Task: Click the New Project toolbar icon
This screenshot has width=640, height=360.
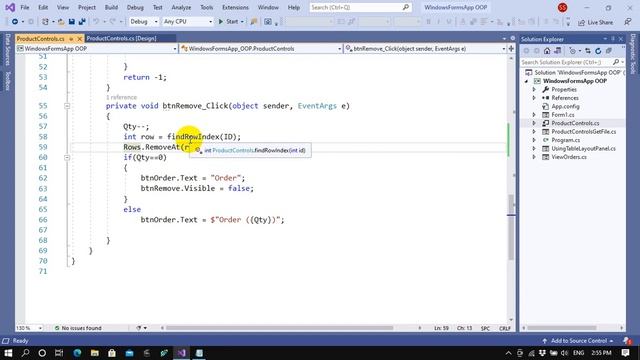Action: (45, 22)
